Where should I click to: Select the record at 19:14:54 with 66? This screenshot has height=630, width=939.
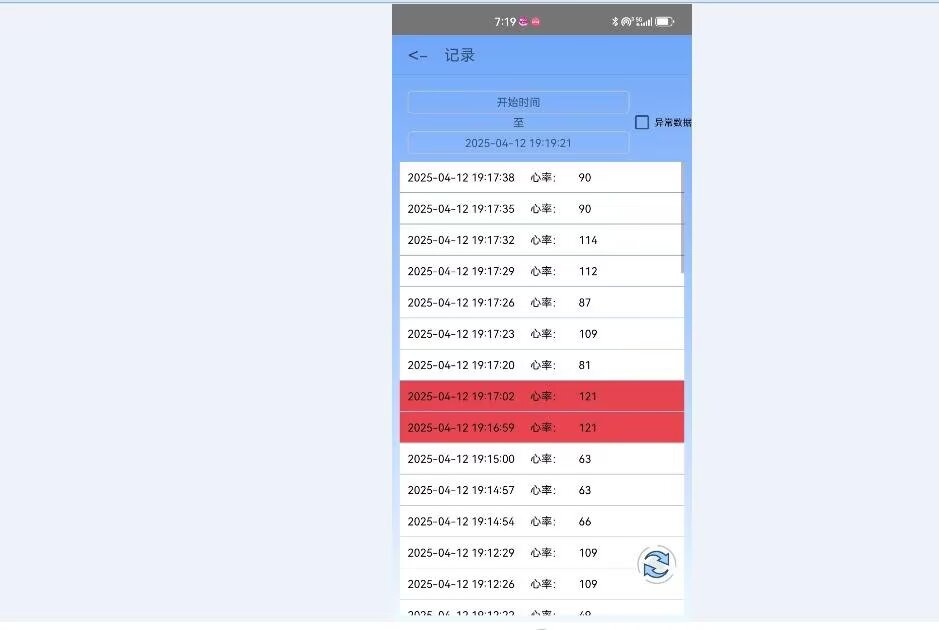tap(541, 521)
